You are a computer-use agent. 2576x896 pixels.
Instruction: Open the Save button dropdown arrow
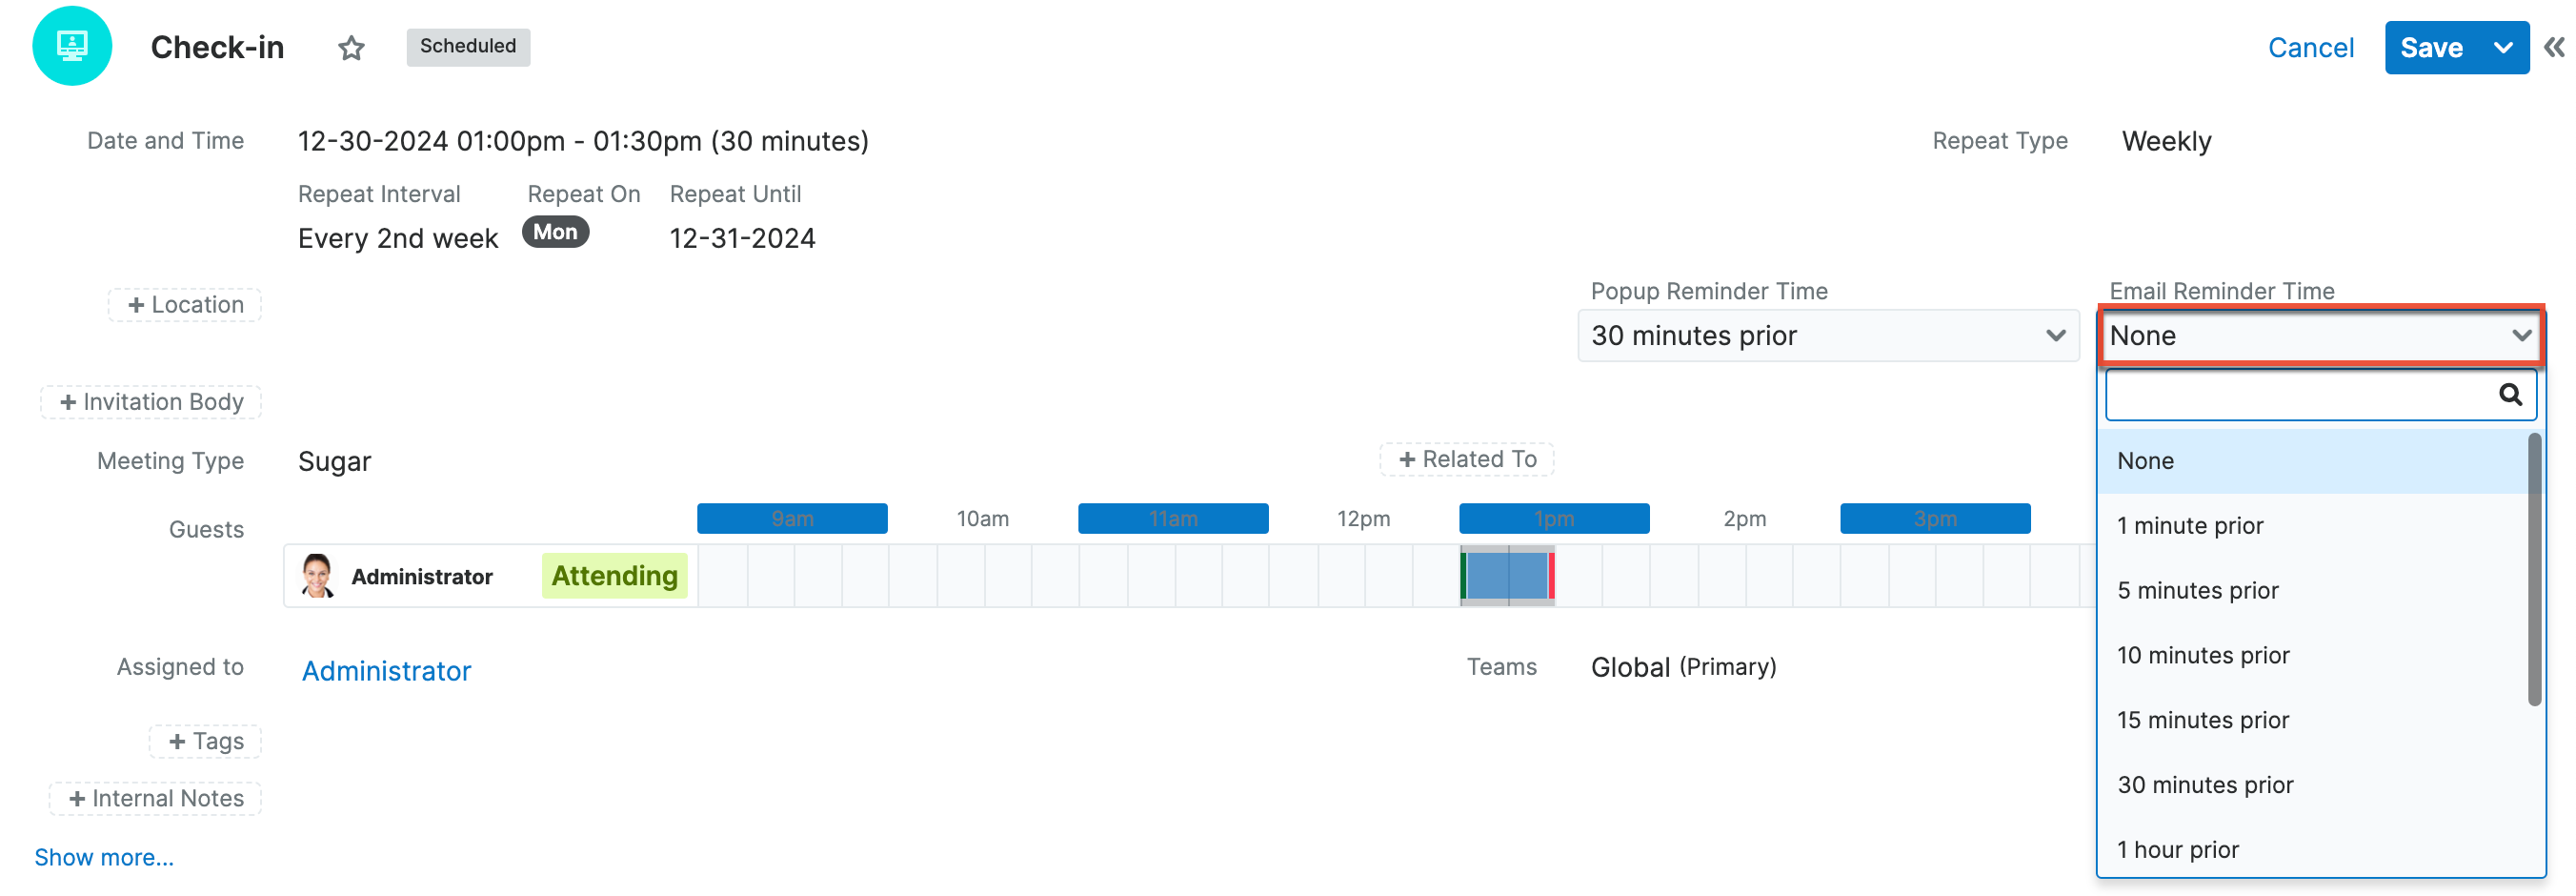(x=2503, y=48)
